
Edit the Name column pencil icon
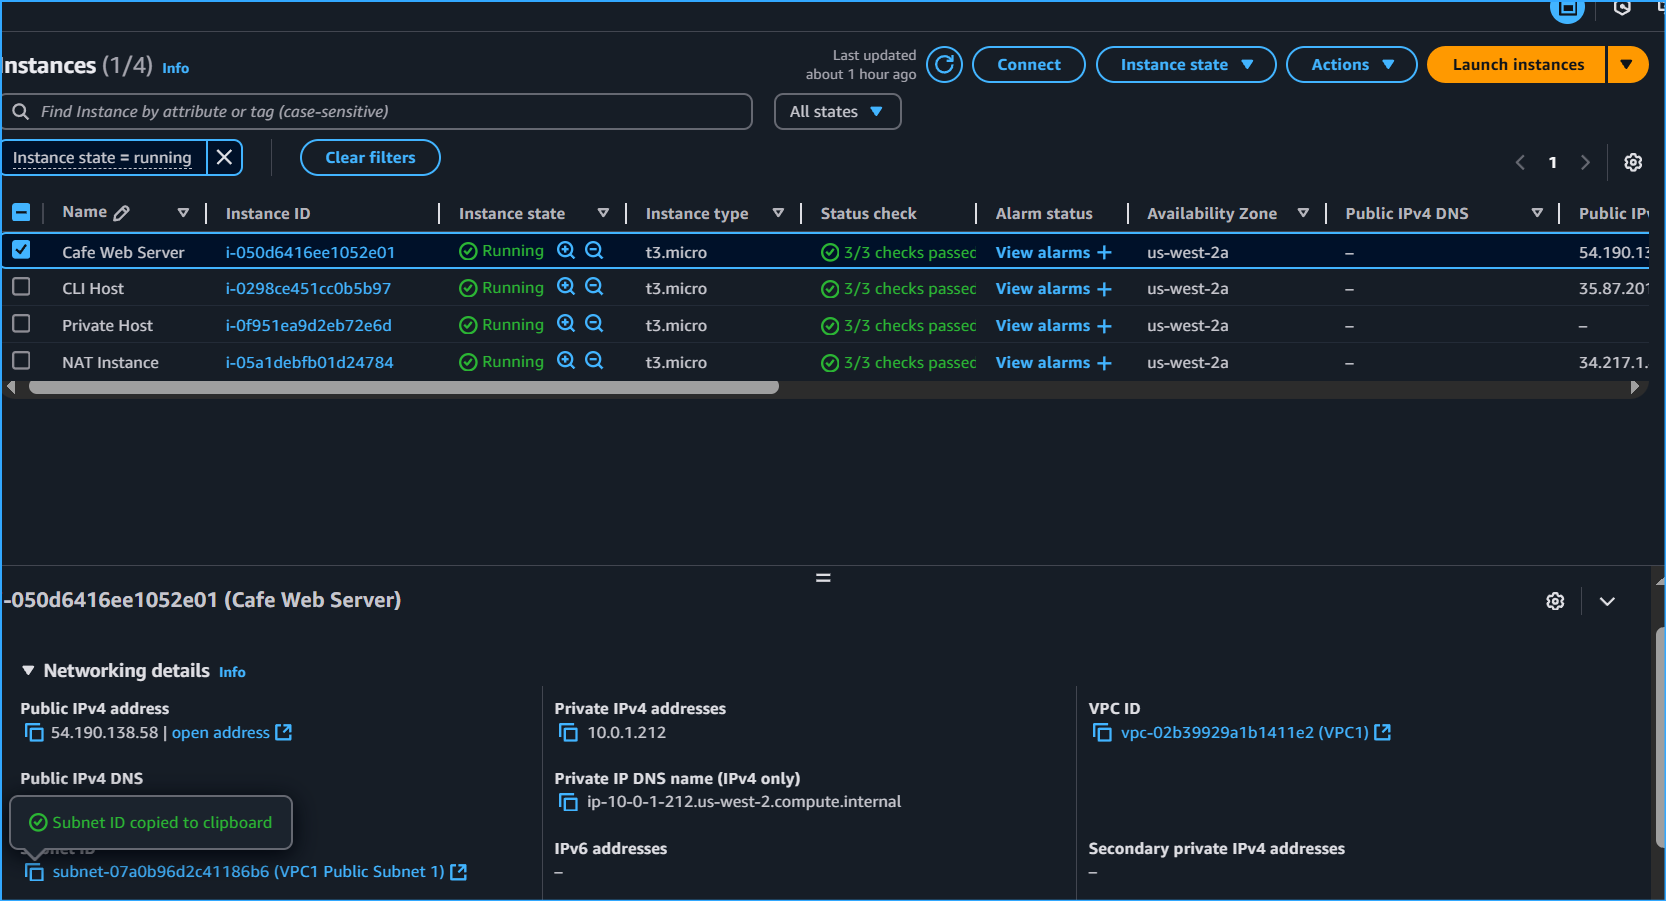(122, 213)
